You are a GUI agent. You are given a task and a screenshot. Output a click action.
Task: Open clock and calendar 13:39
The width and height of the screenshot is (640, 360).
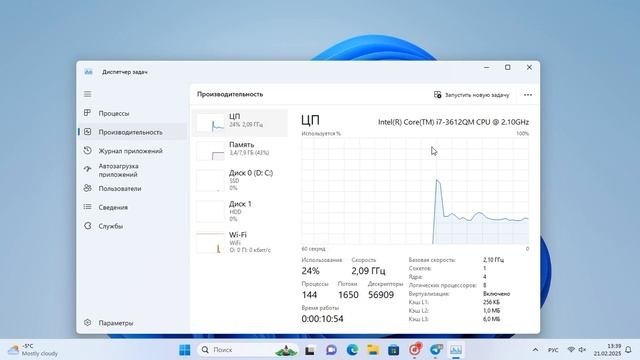[607, 350]
